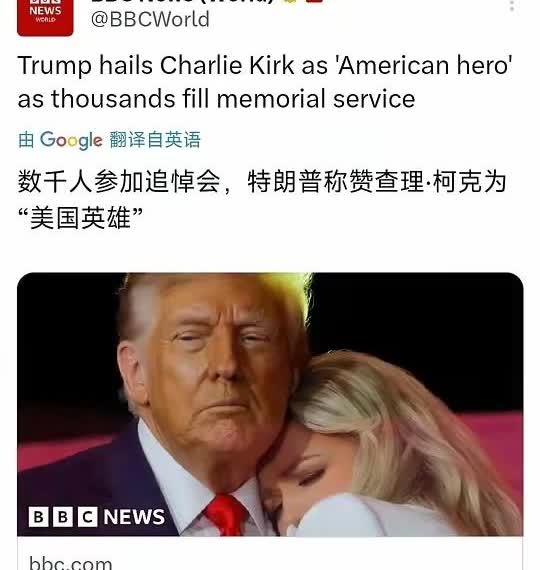Click the link card footer below image
The height and width of the screenshot is (570, 540).
pyautogui.click(x=270, y=553)
